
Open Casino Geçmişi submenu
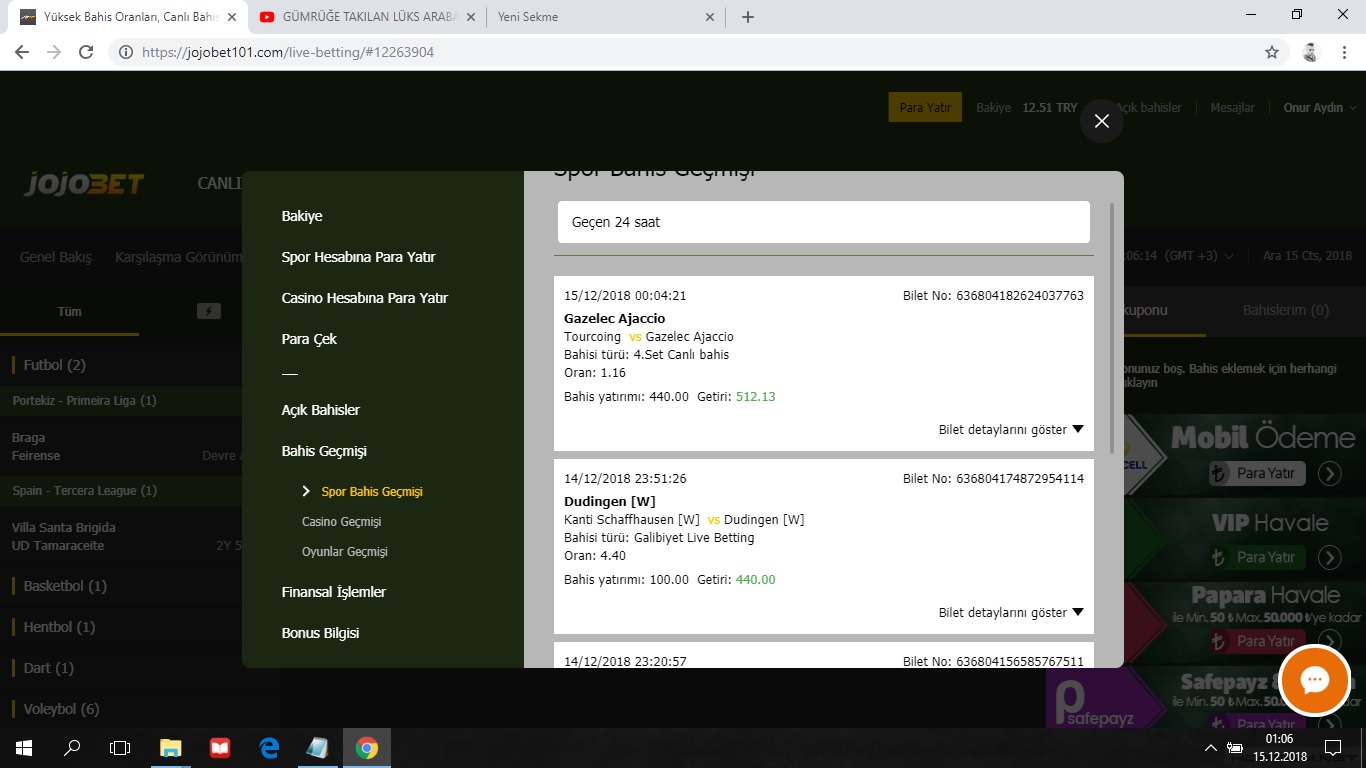[x=341, y=522]
